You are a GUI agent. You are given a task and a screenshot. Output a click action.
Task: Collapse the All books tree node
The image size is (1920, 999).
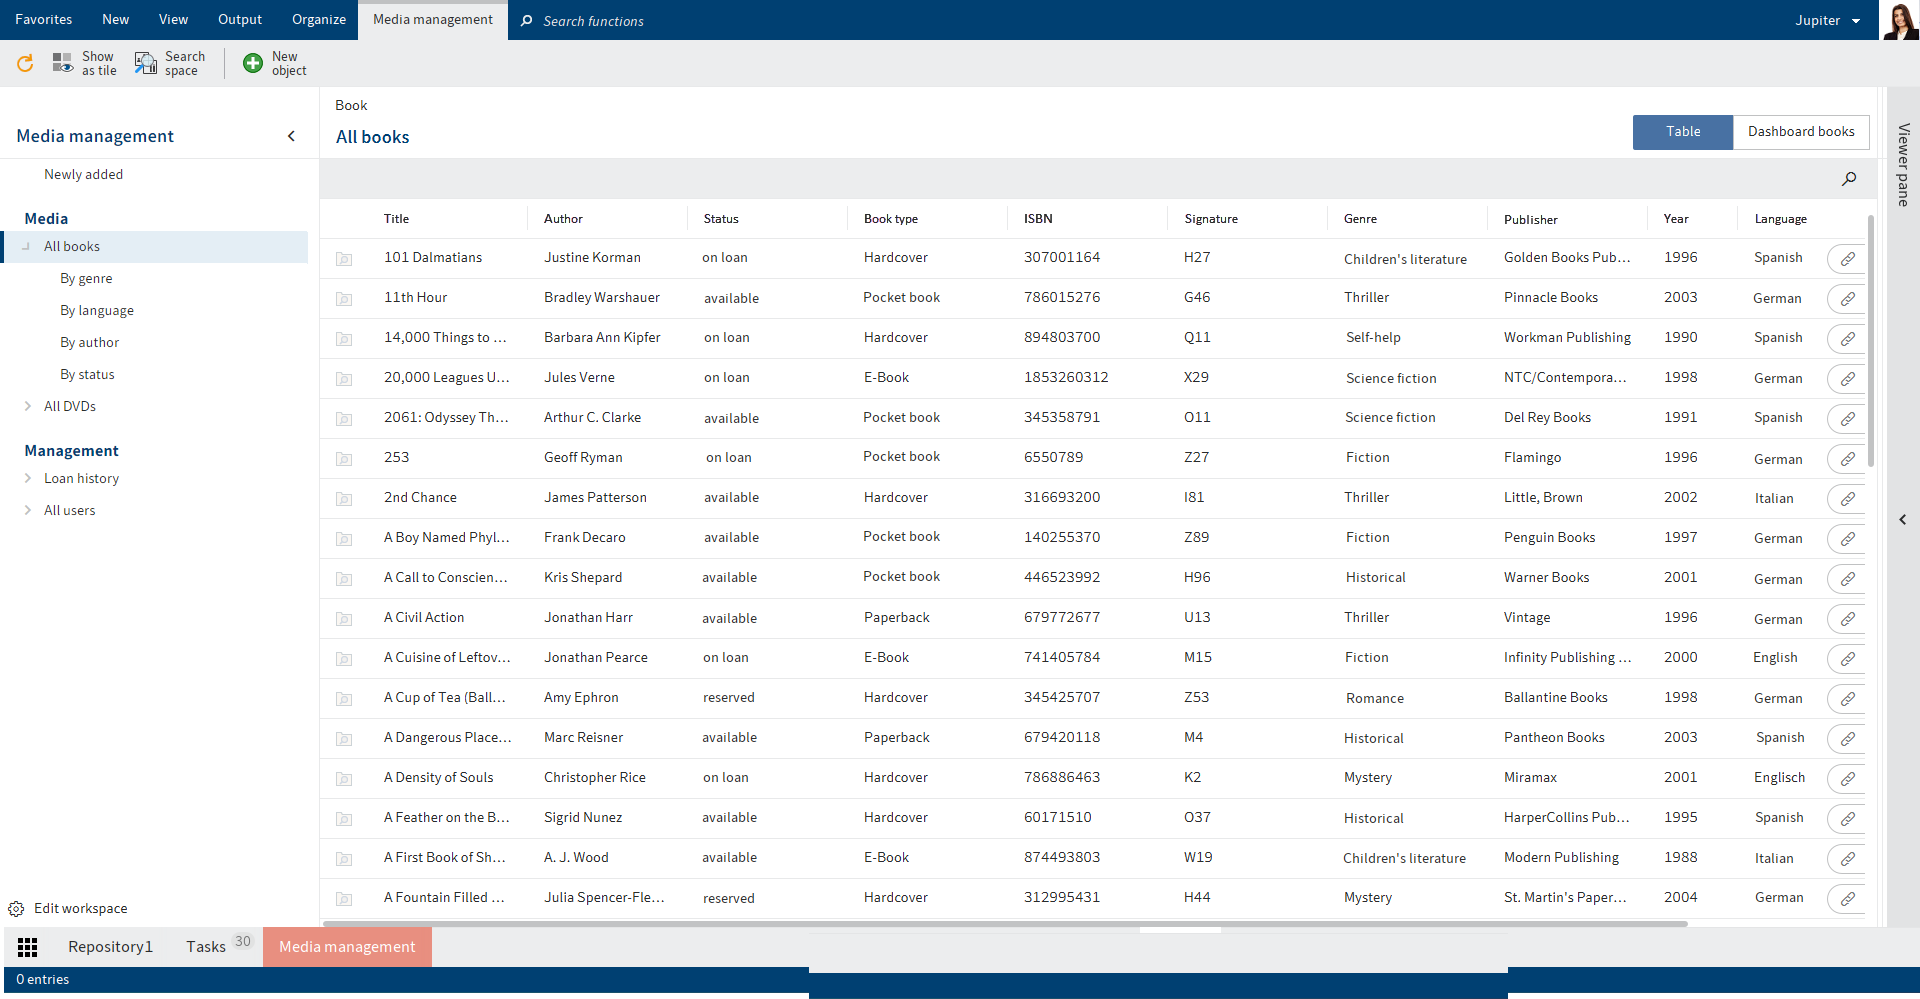(x=27, y=246)
